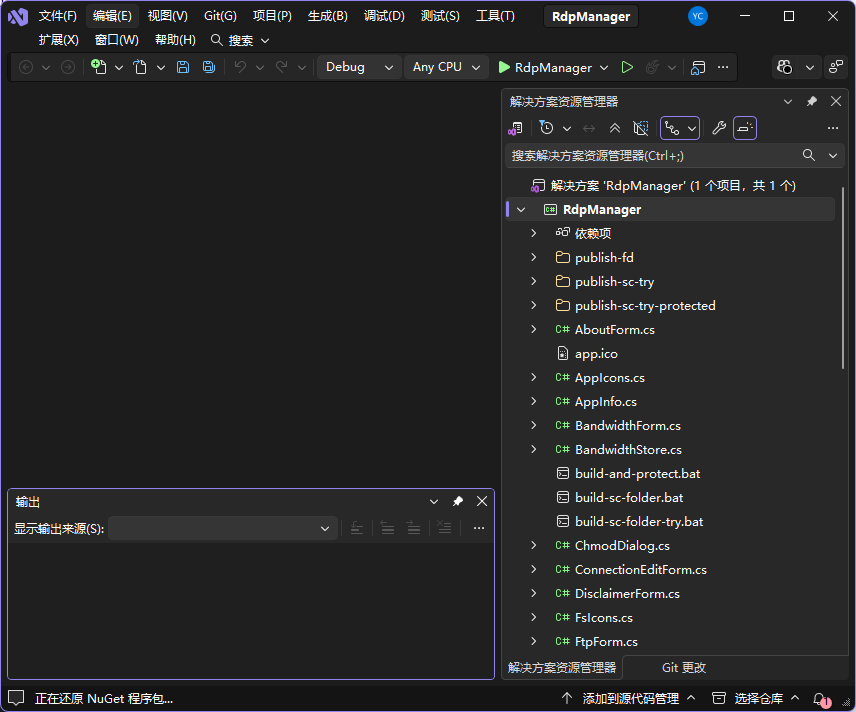The width and height of the screenshot is (856, 712).
Task: Click the Collapse All icon in Solution Explorer
Action: 615,128
